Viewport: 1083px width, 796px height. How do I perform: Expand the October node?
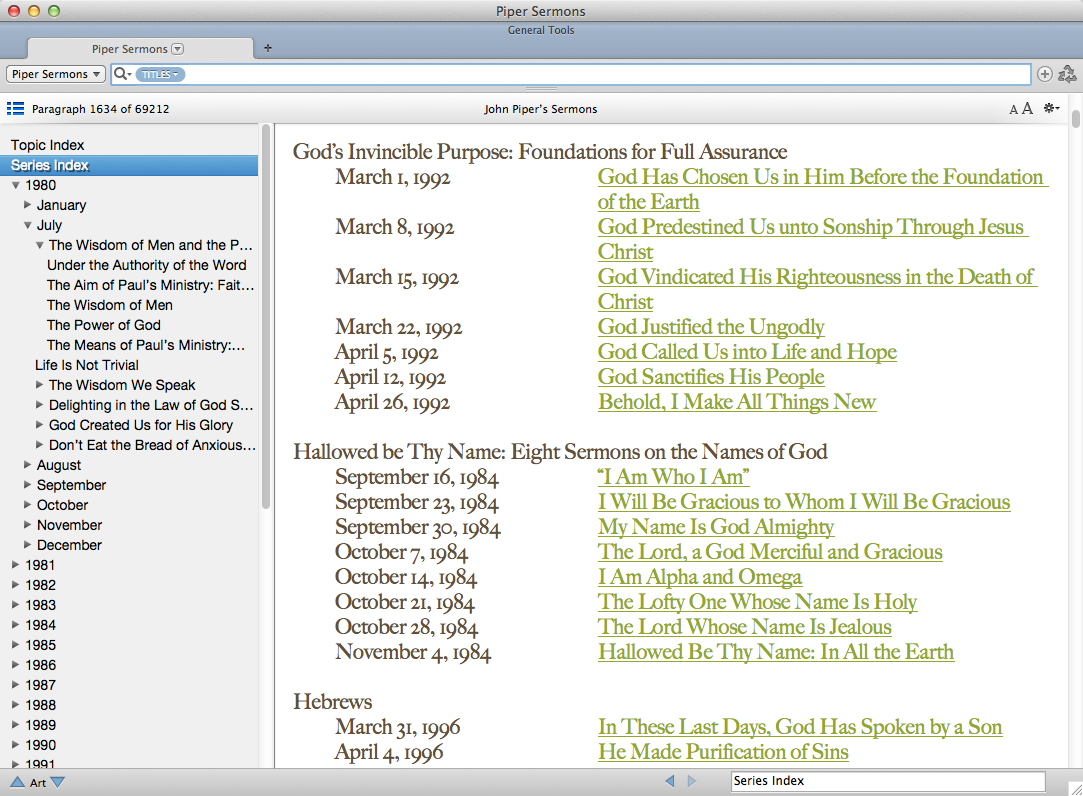(x=28, y=504)
